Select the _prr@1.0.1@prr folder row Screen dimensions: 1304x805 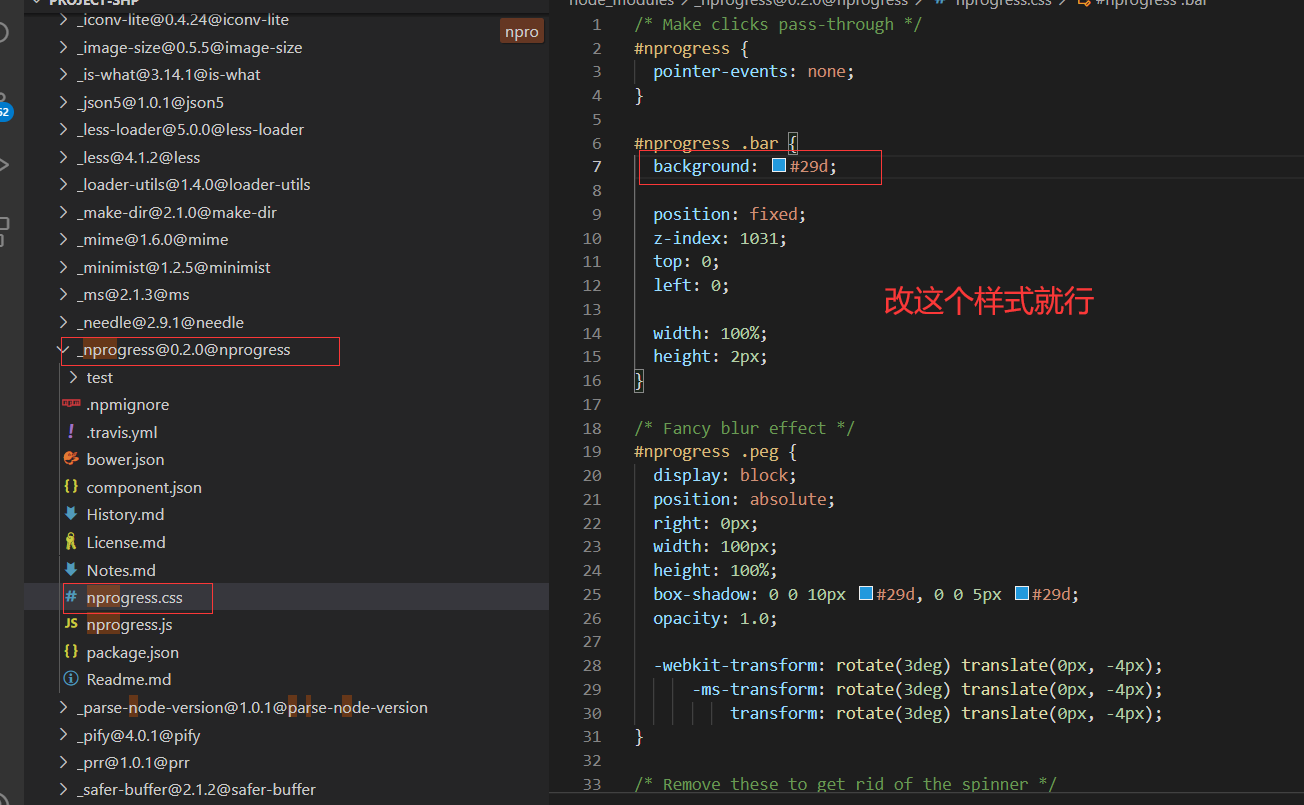point(286,762)
